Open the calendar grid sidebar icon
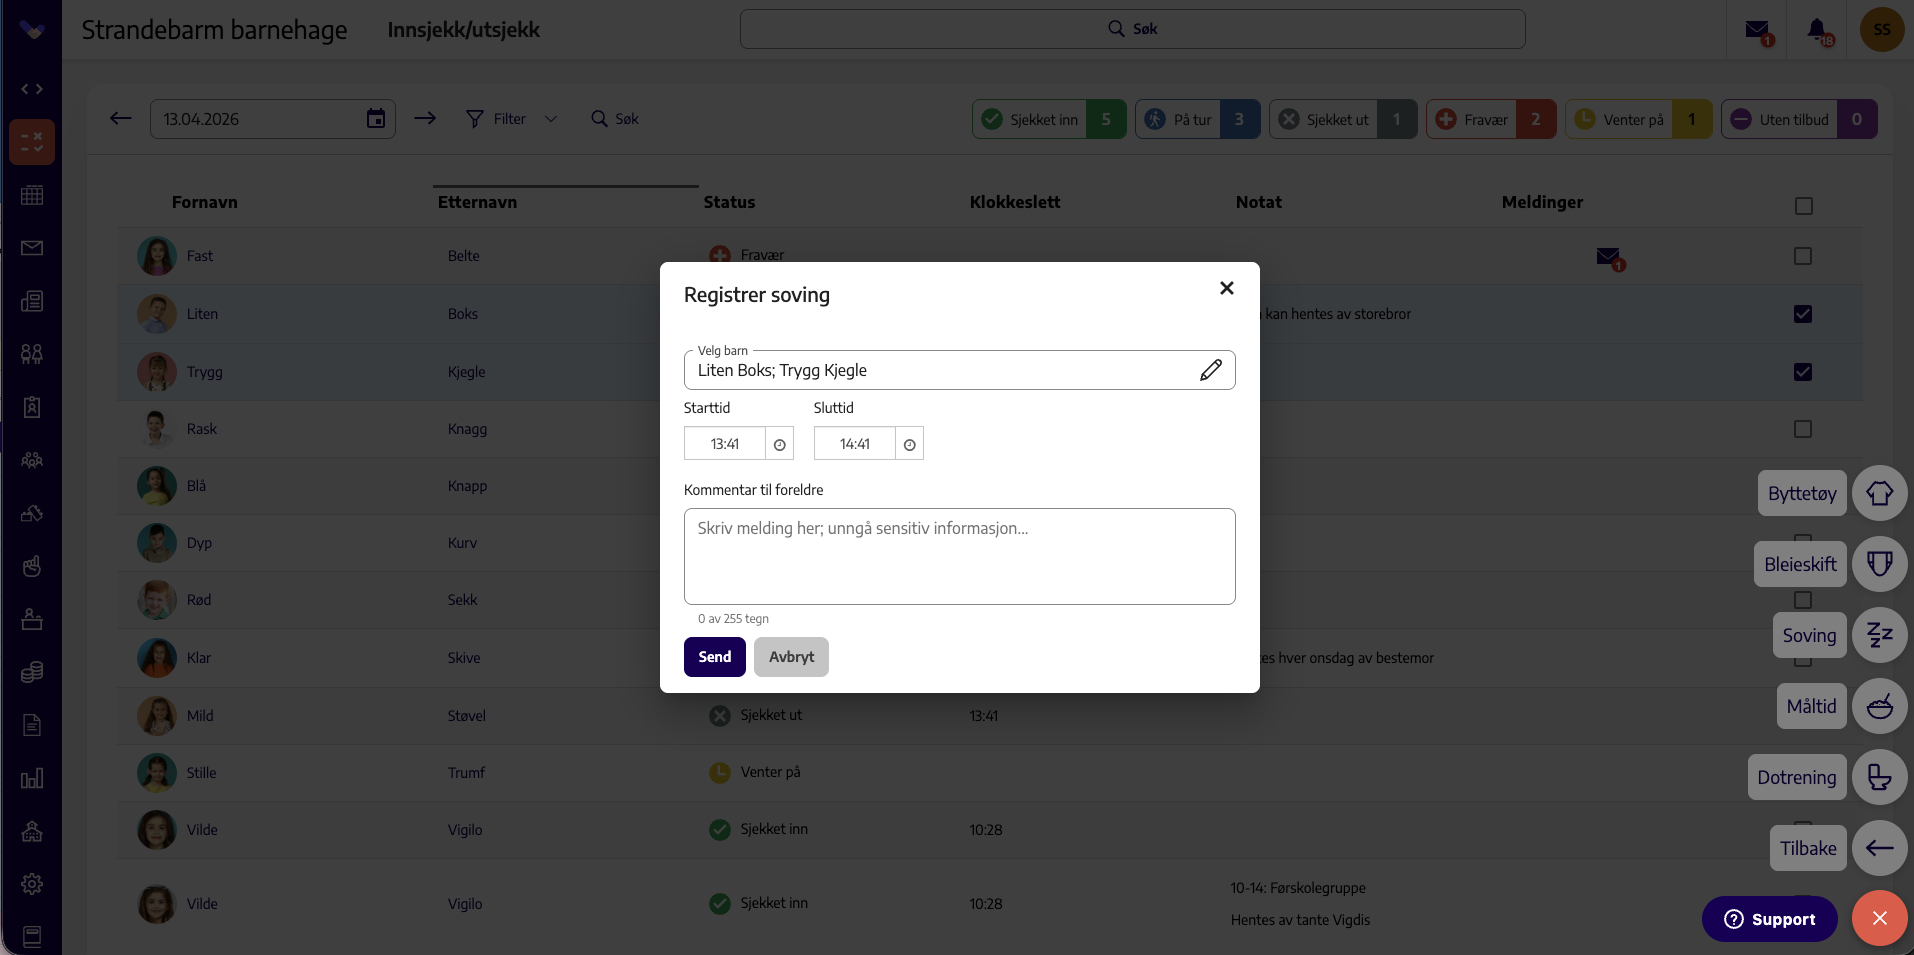Viewport: 1914px width, 955px height. (x=32, y=195)
